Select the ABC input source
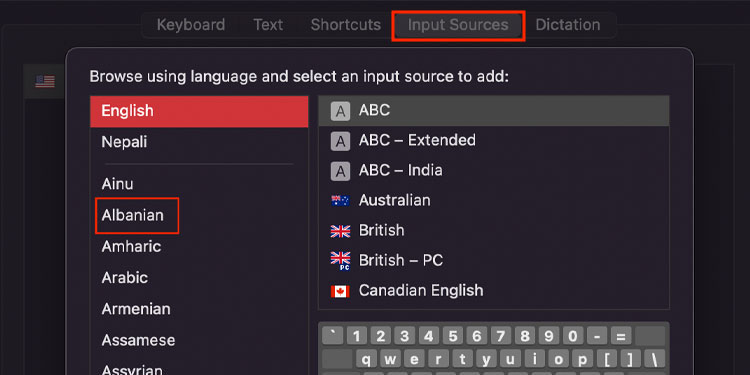The width and height of the screenshot is (750, 375). [x=494, y=110]
